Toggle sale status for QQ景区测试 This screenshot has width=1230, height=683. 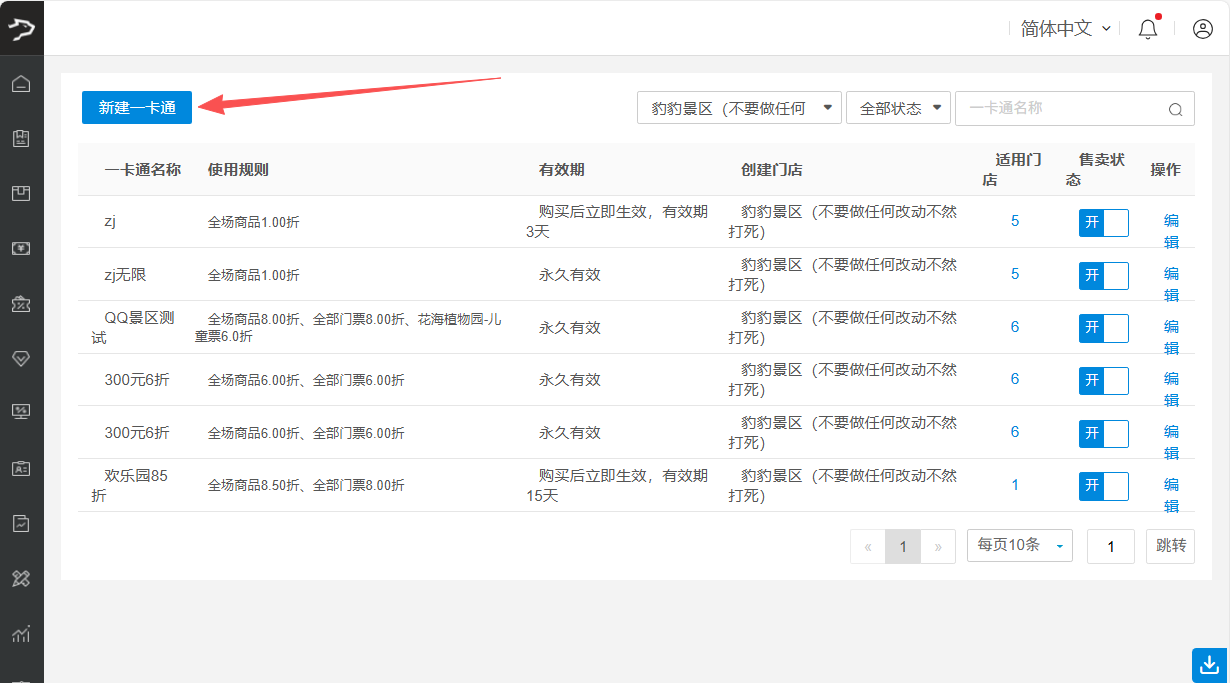tap(1103, 328)
